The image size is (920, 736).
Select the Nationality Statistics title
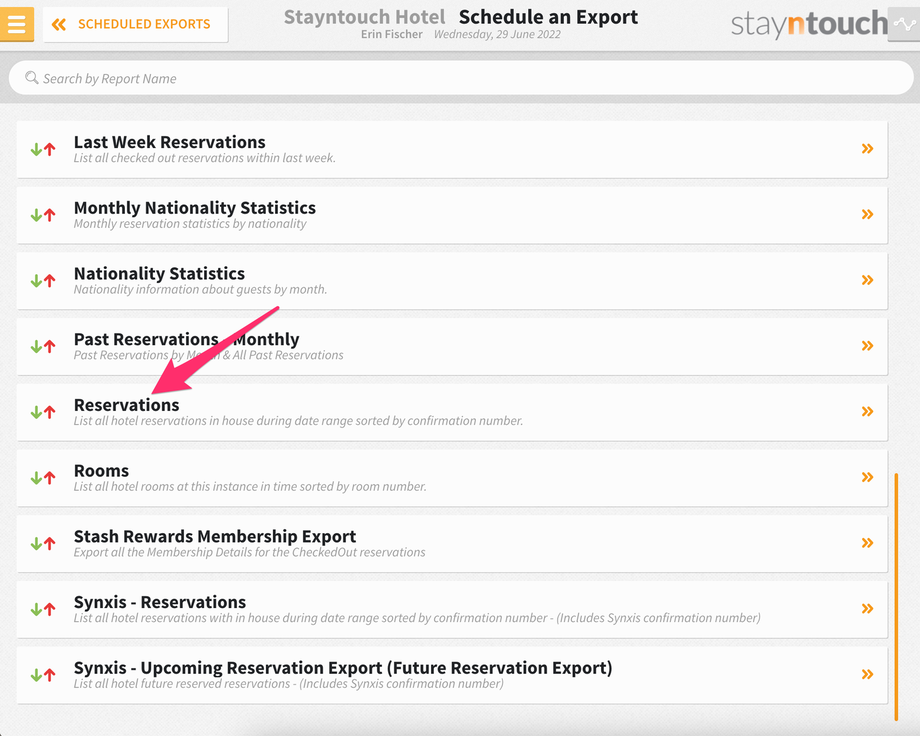pos(159,274)
